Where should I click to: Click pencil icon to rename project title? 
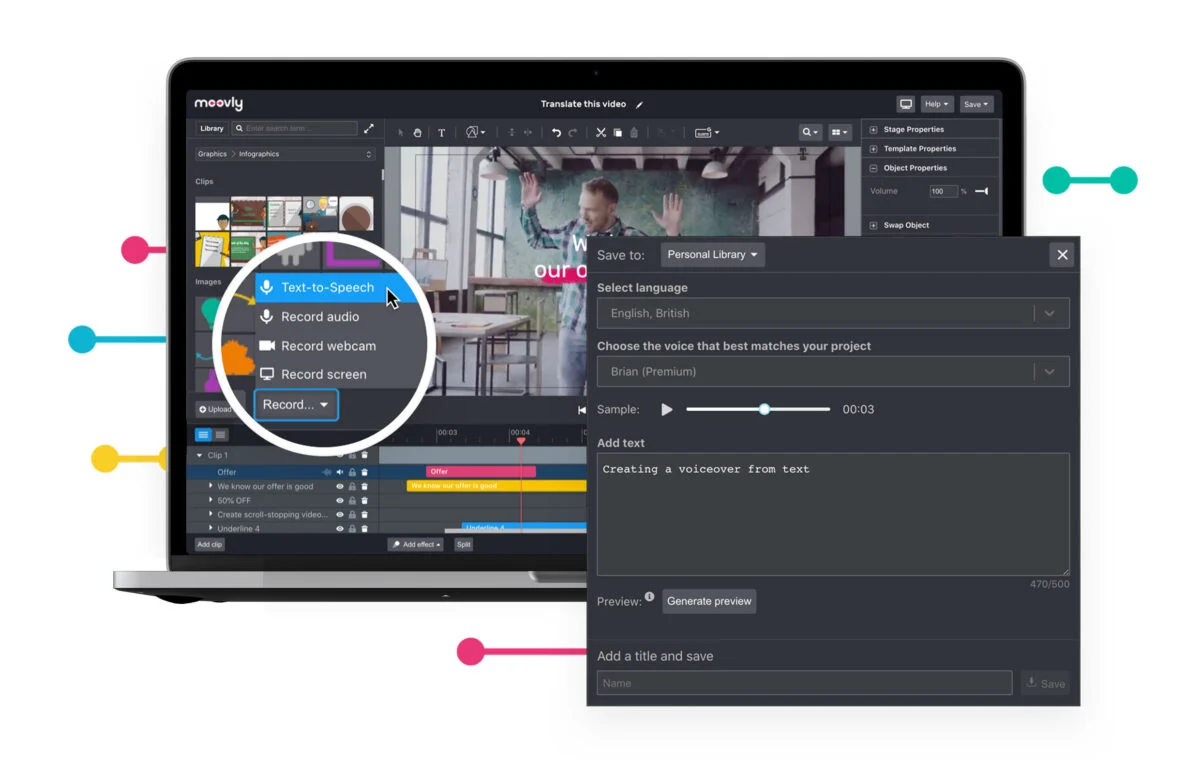(640, 104)
